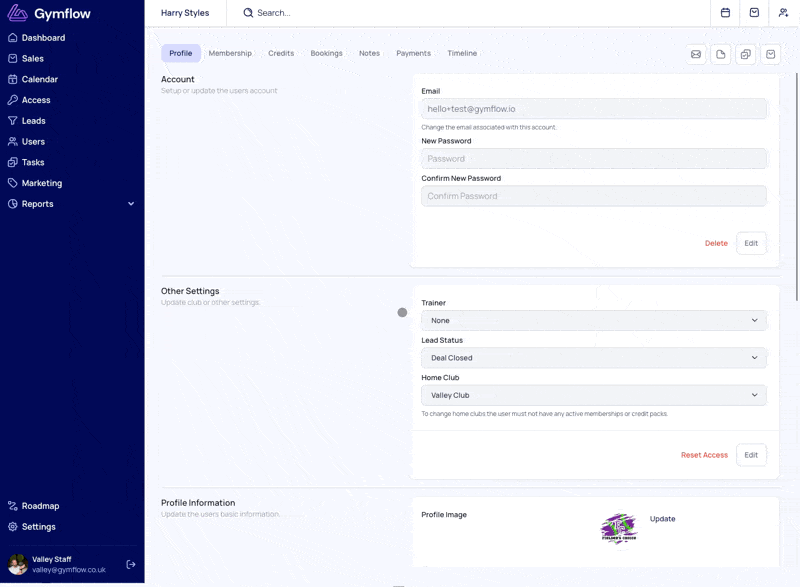Click the Reset Access link
800x587 pixels.
704,455
